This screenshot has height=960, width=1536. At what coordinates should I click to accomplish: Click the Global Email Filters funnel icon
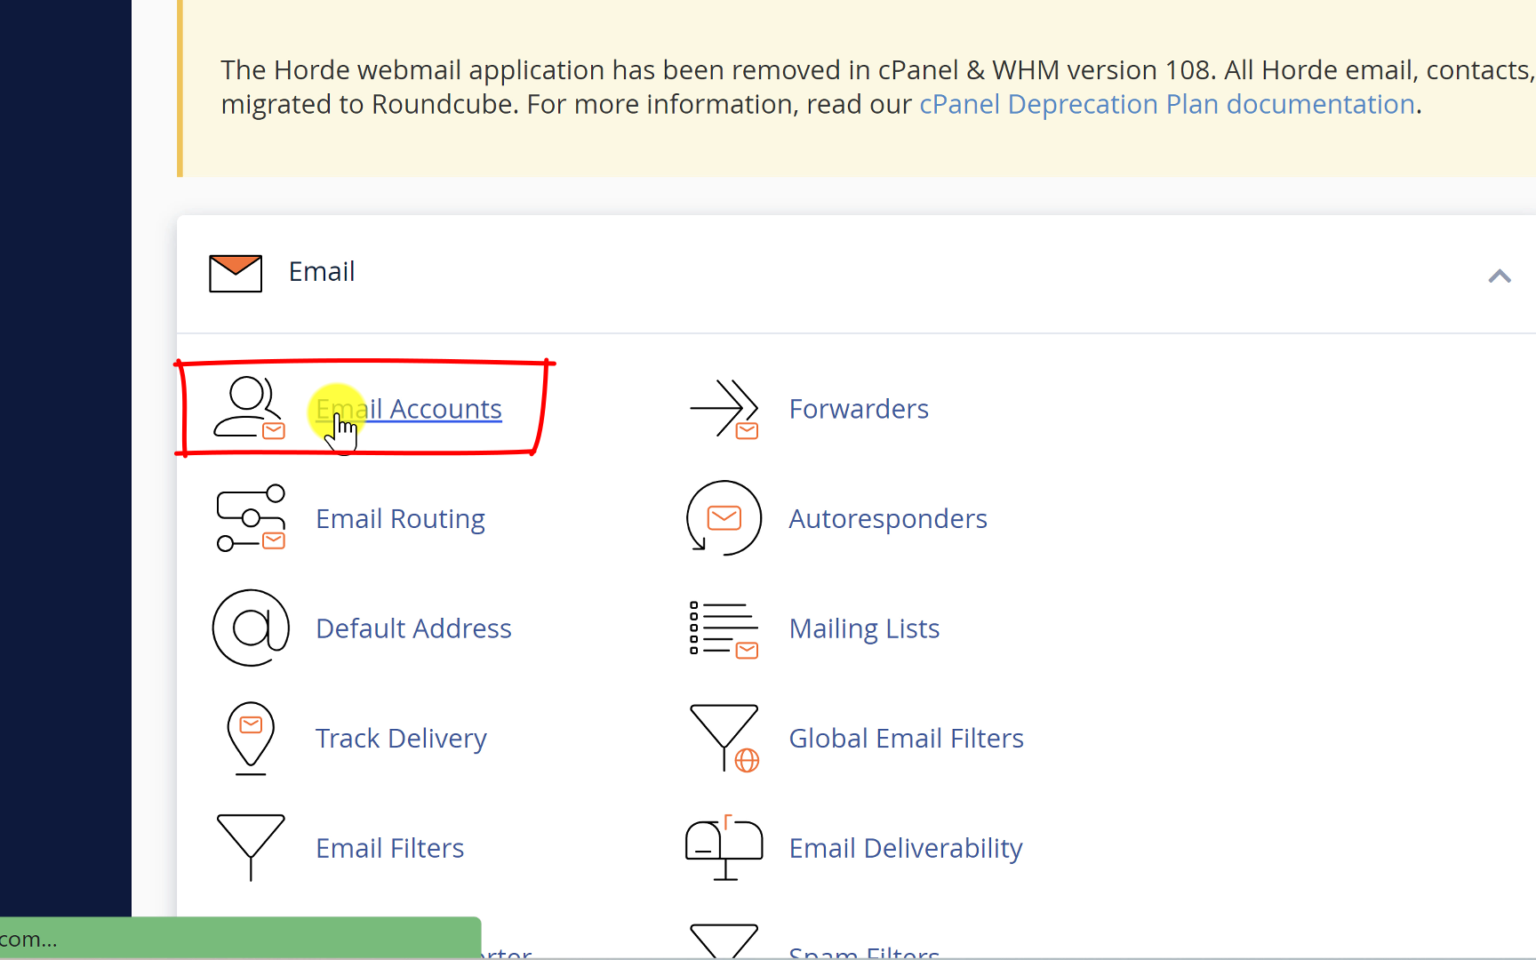pos(723,738)
